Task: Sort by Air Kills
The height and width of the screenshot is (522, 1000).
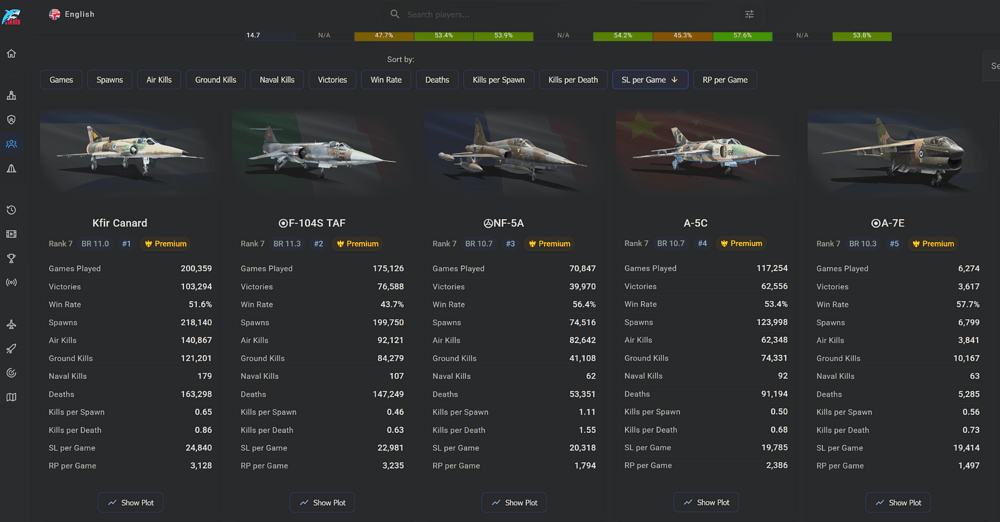Action: 159,80
